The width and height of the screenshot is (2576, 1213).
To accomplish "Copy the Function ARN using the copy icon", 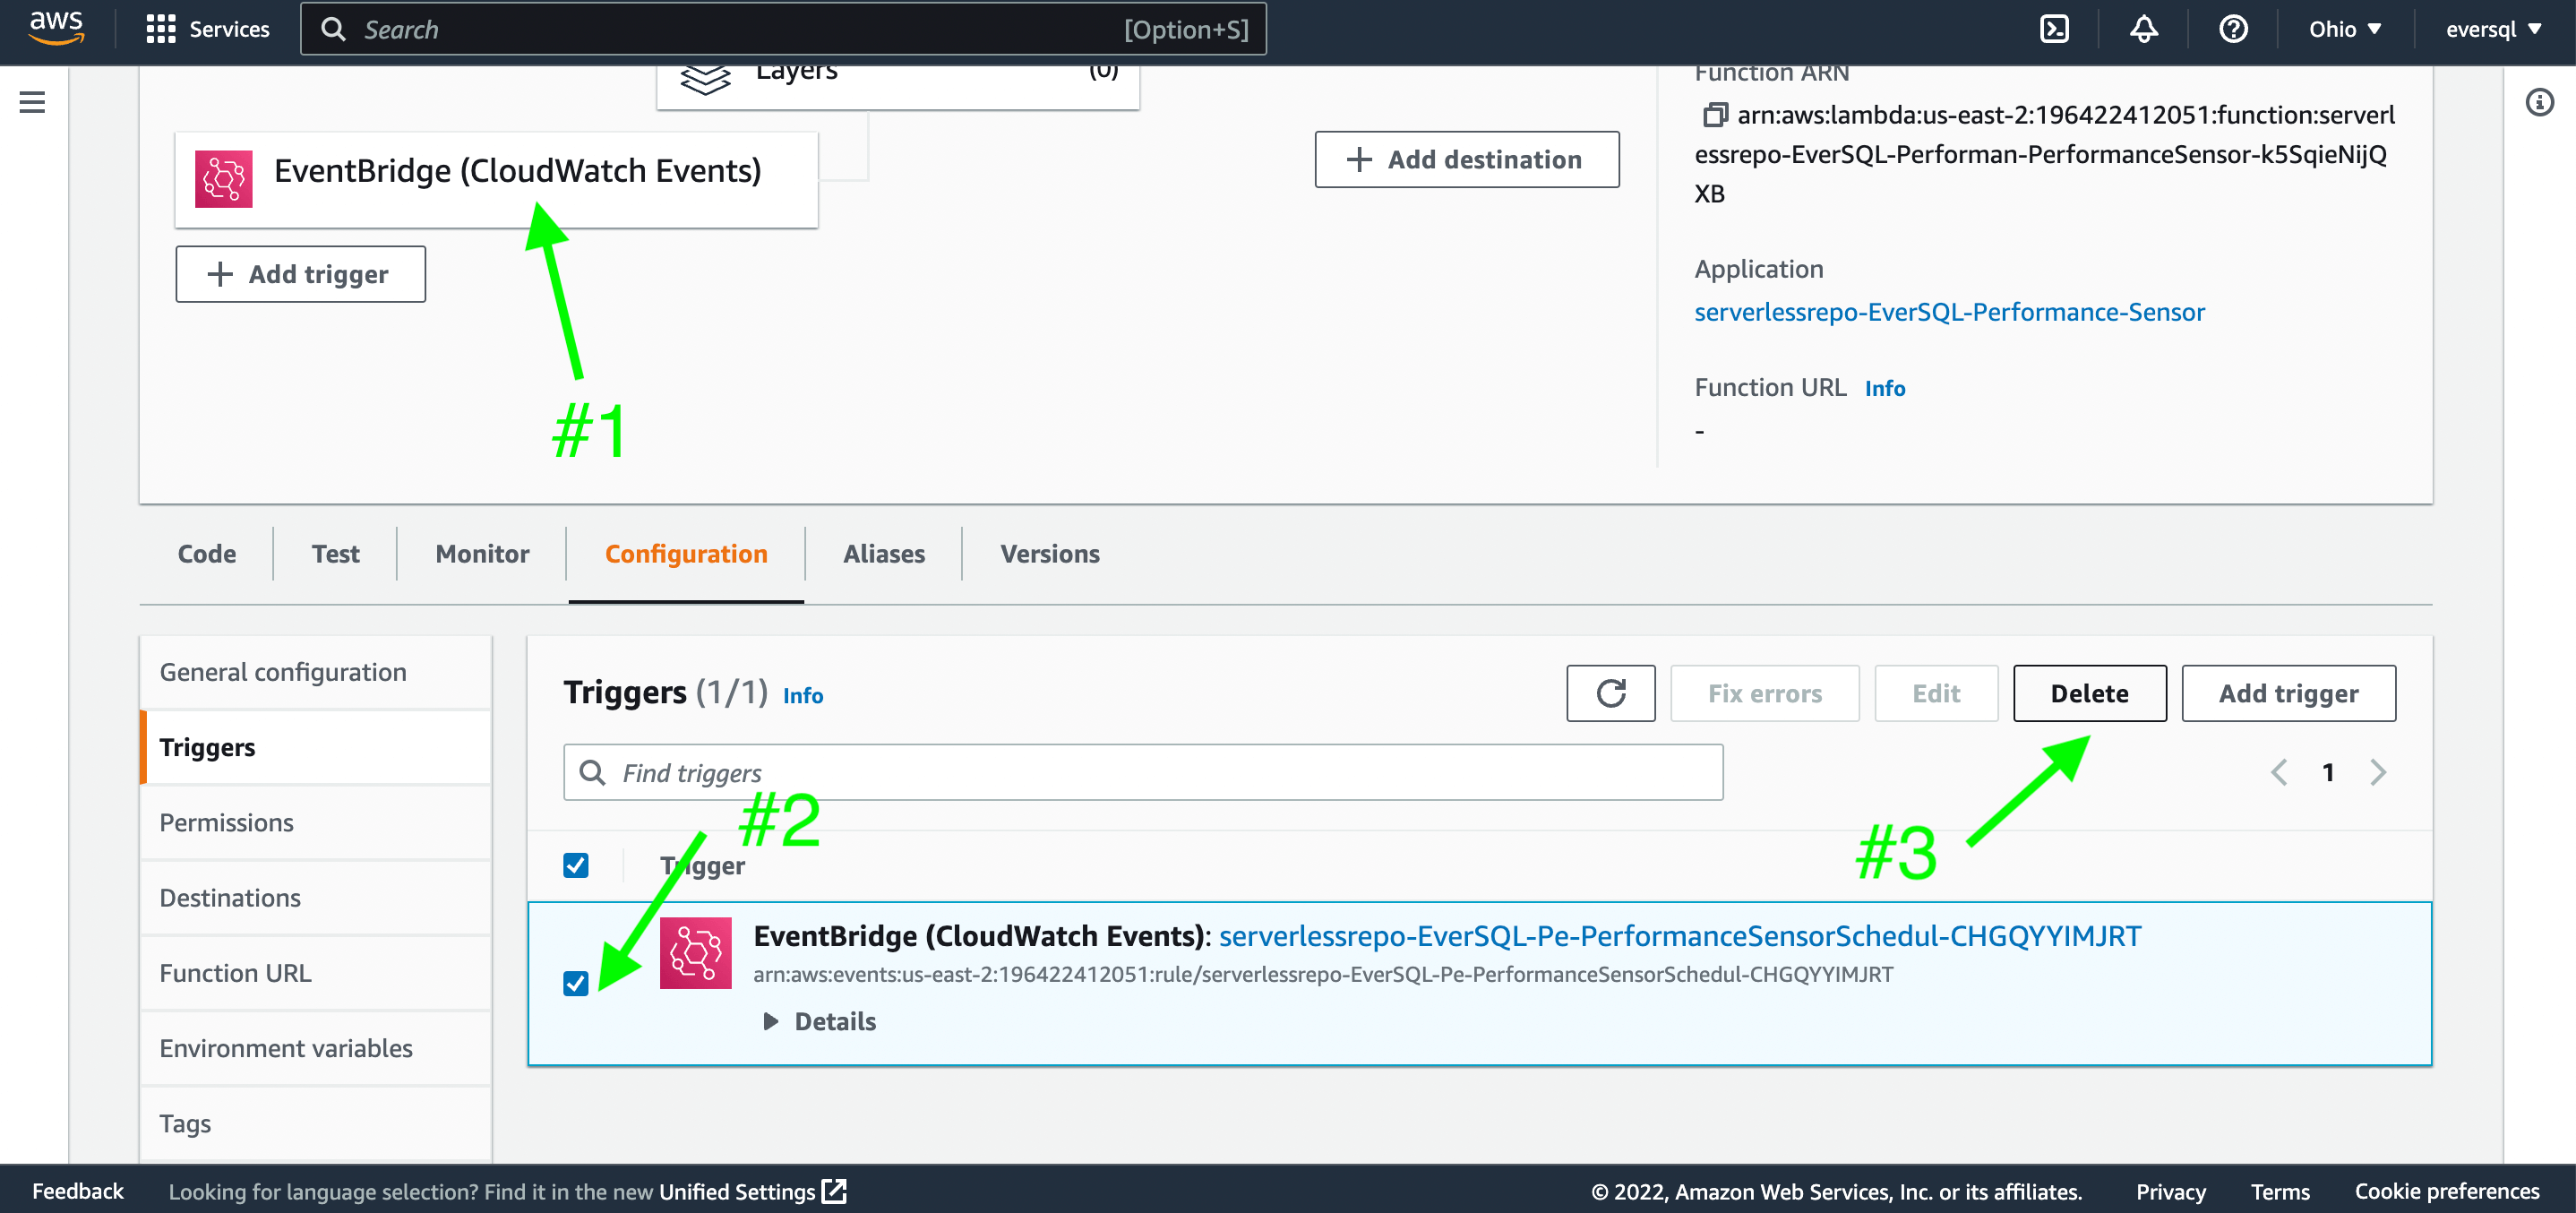I will (x=1714, y=115).
